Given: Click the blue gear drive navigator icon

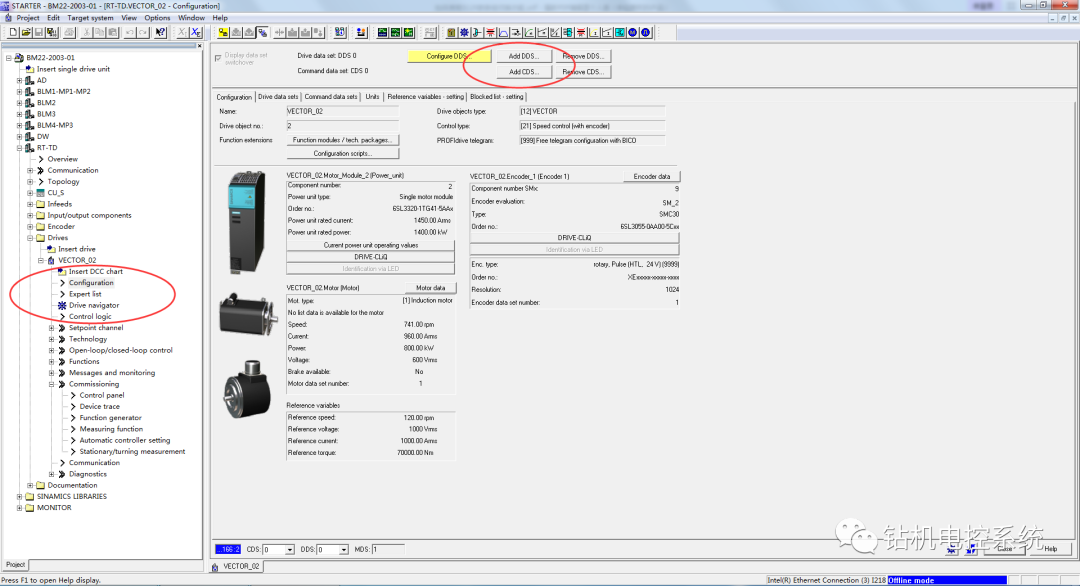Looking at the screenshot, I should pyautogui.click(x=464, y=32).
